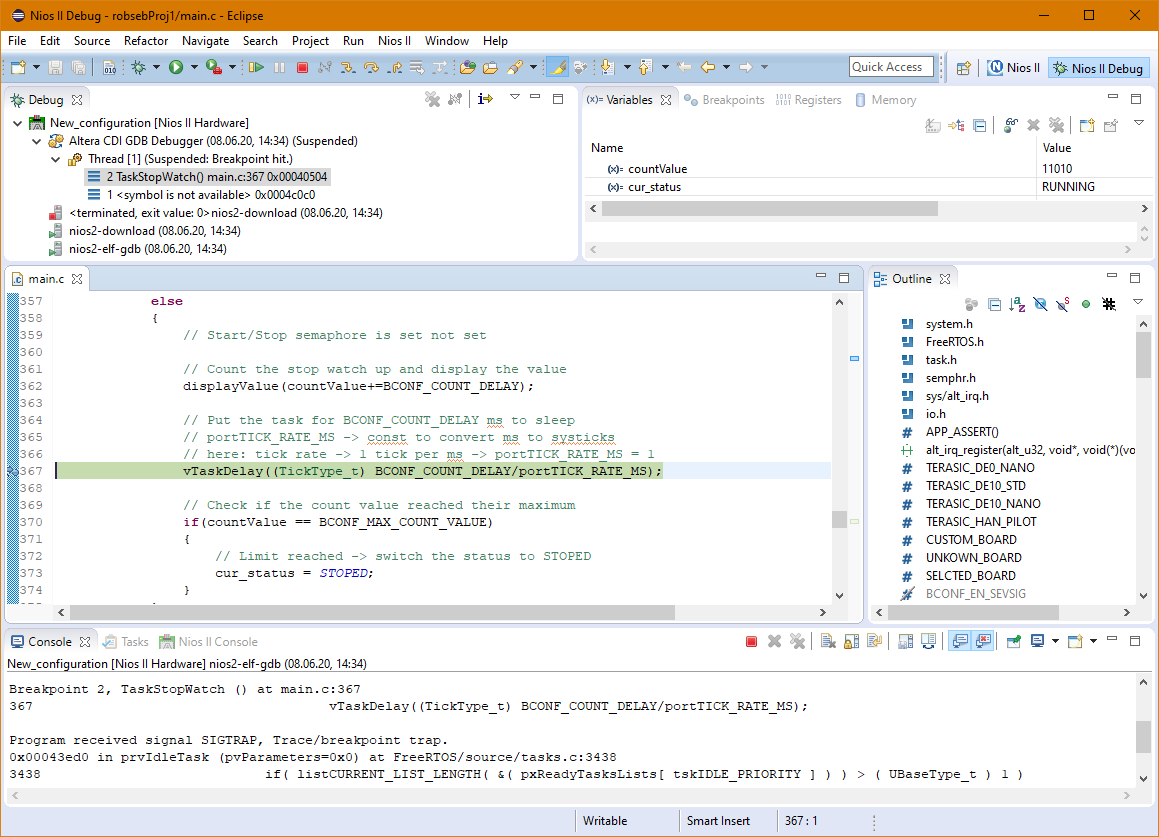
Task: Click in the Quick Access search field
Action: click(890, 67)
